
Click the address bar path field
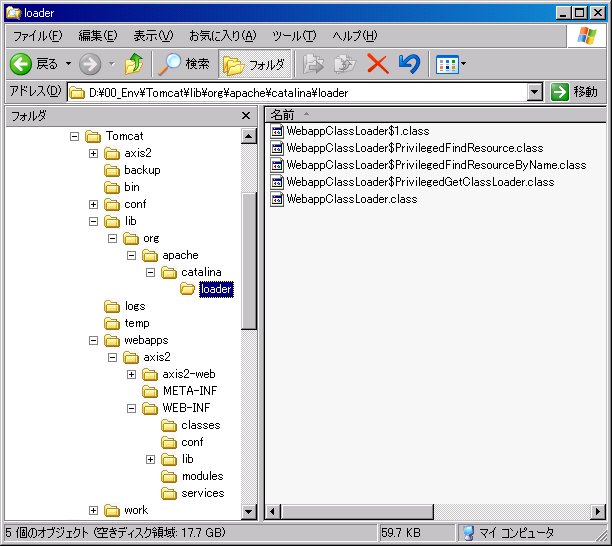[x=299, y=93]
